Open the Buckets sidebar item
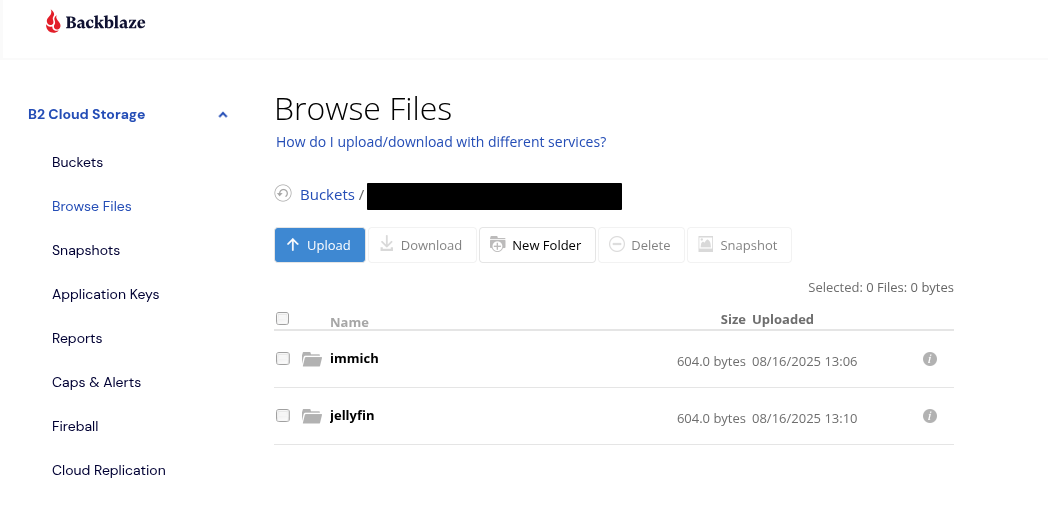The width and height of the screenshot is (1048, 508). coord(77,162)
